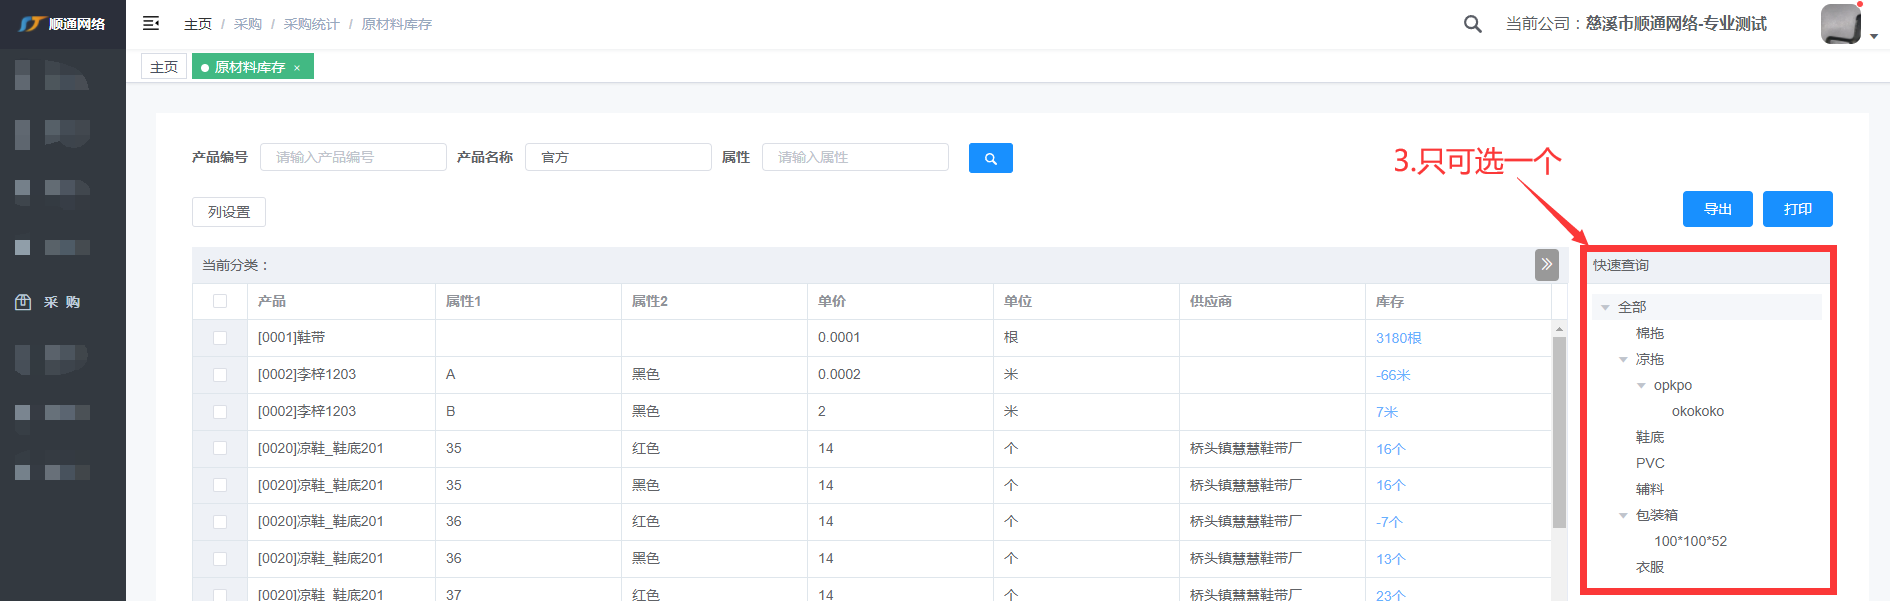This screenshot has width=1890, height=601.
Task: Click the hamburger menu collapse icon
Action: click(x=151, y=23)
